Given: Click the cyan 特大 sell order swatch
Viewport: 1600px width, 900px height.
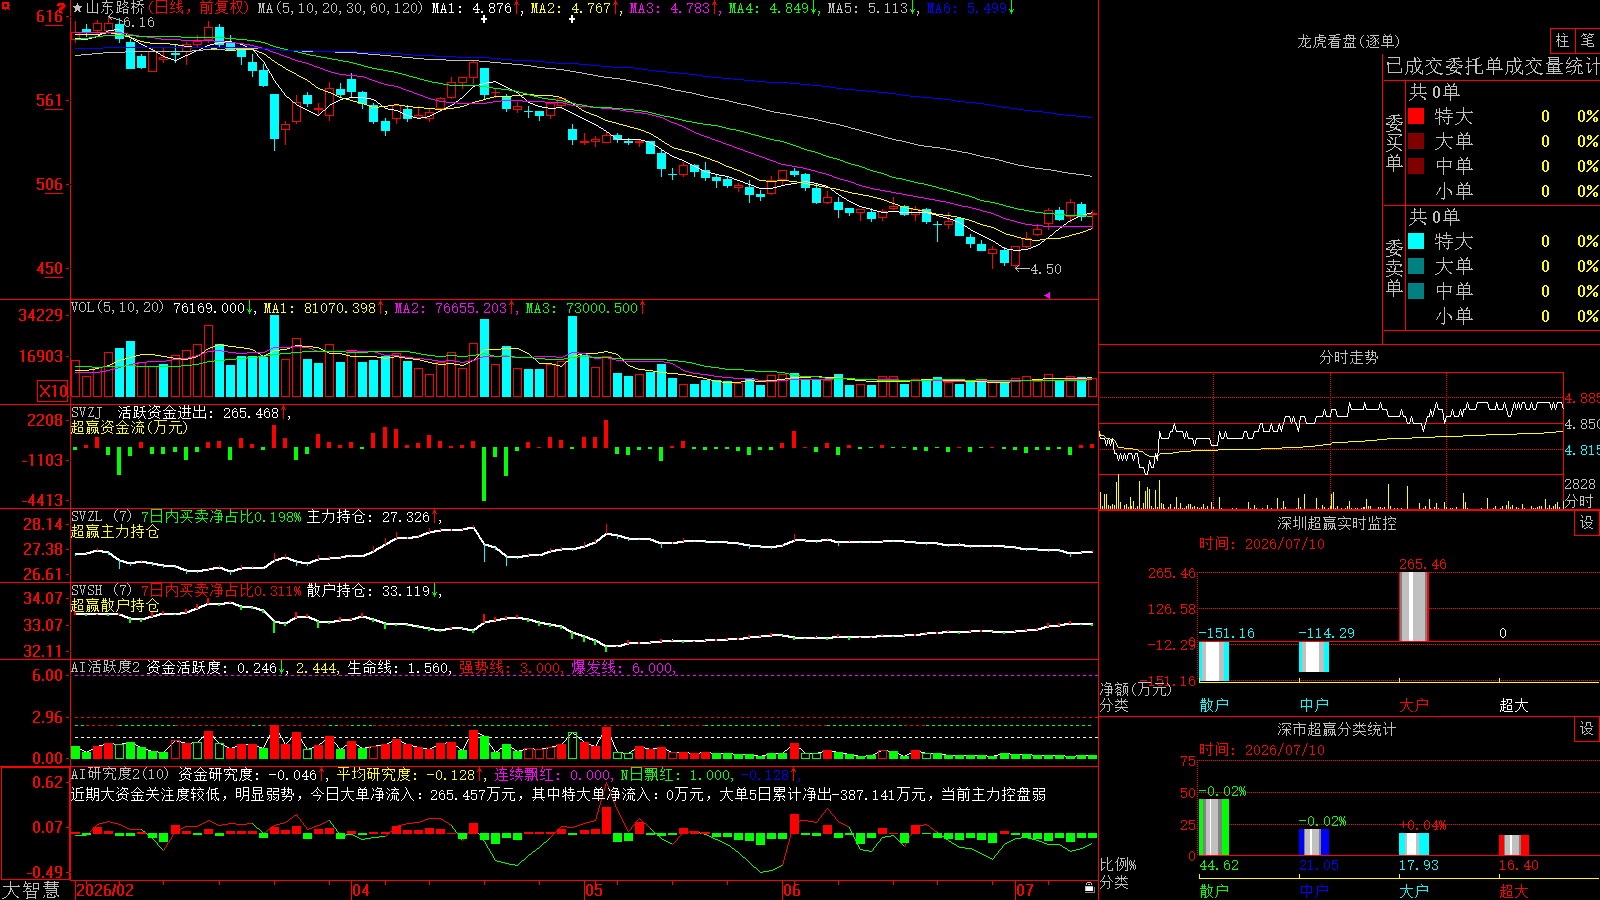Looking at the screenshot, I should click(x=1416, y=241).
